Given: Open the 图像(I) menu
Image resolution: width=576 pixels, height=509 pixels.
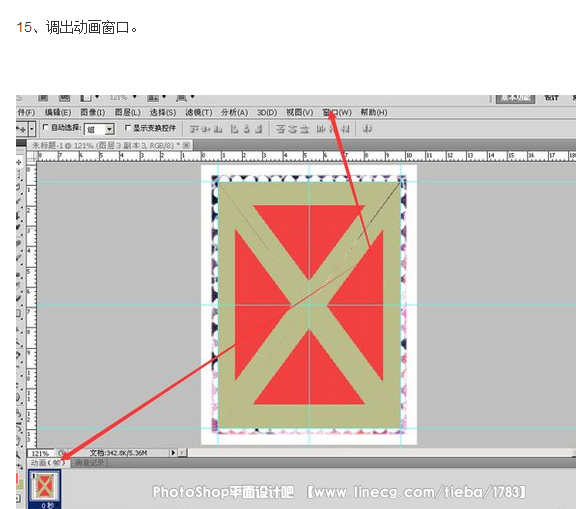Looking at the screenshot, I should [x=93, y=112].
